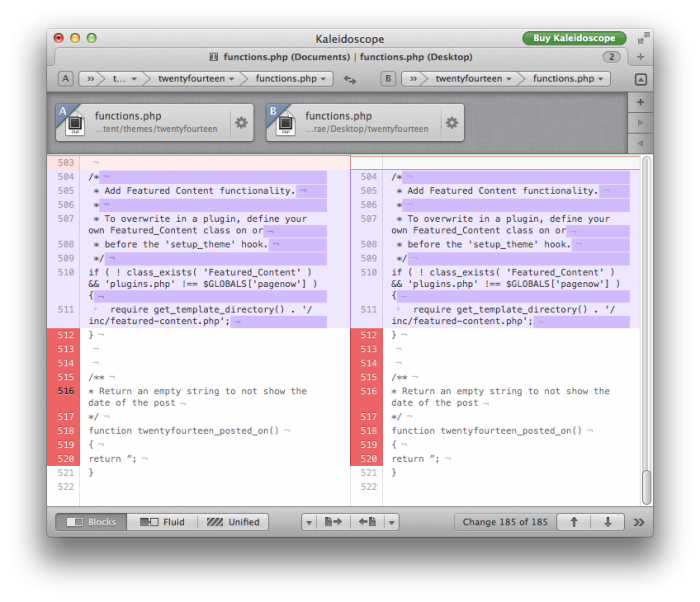The width and height of the screenshot is (700, 602).
Task: Open gear settings for file B
Action: point(452,122)
